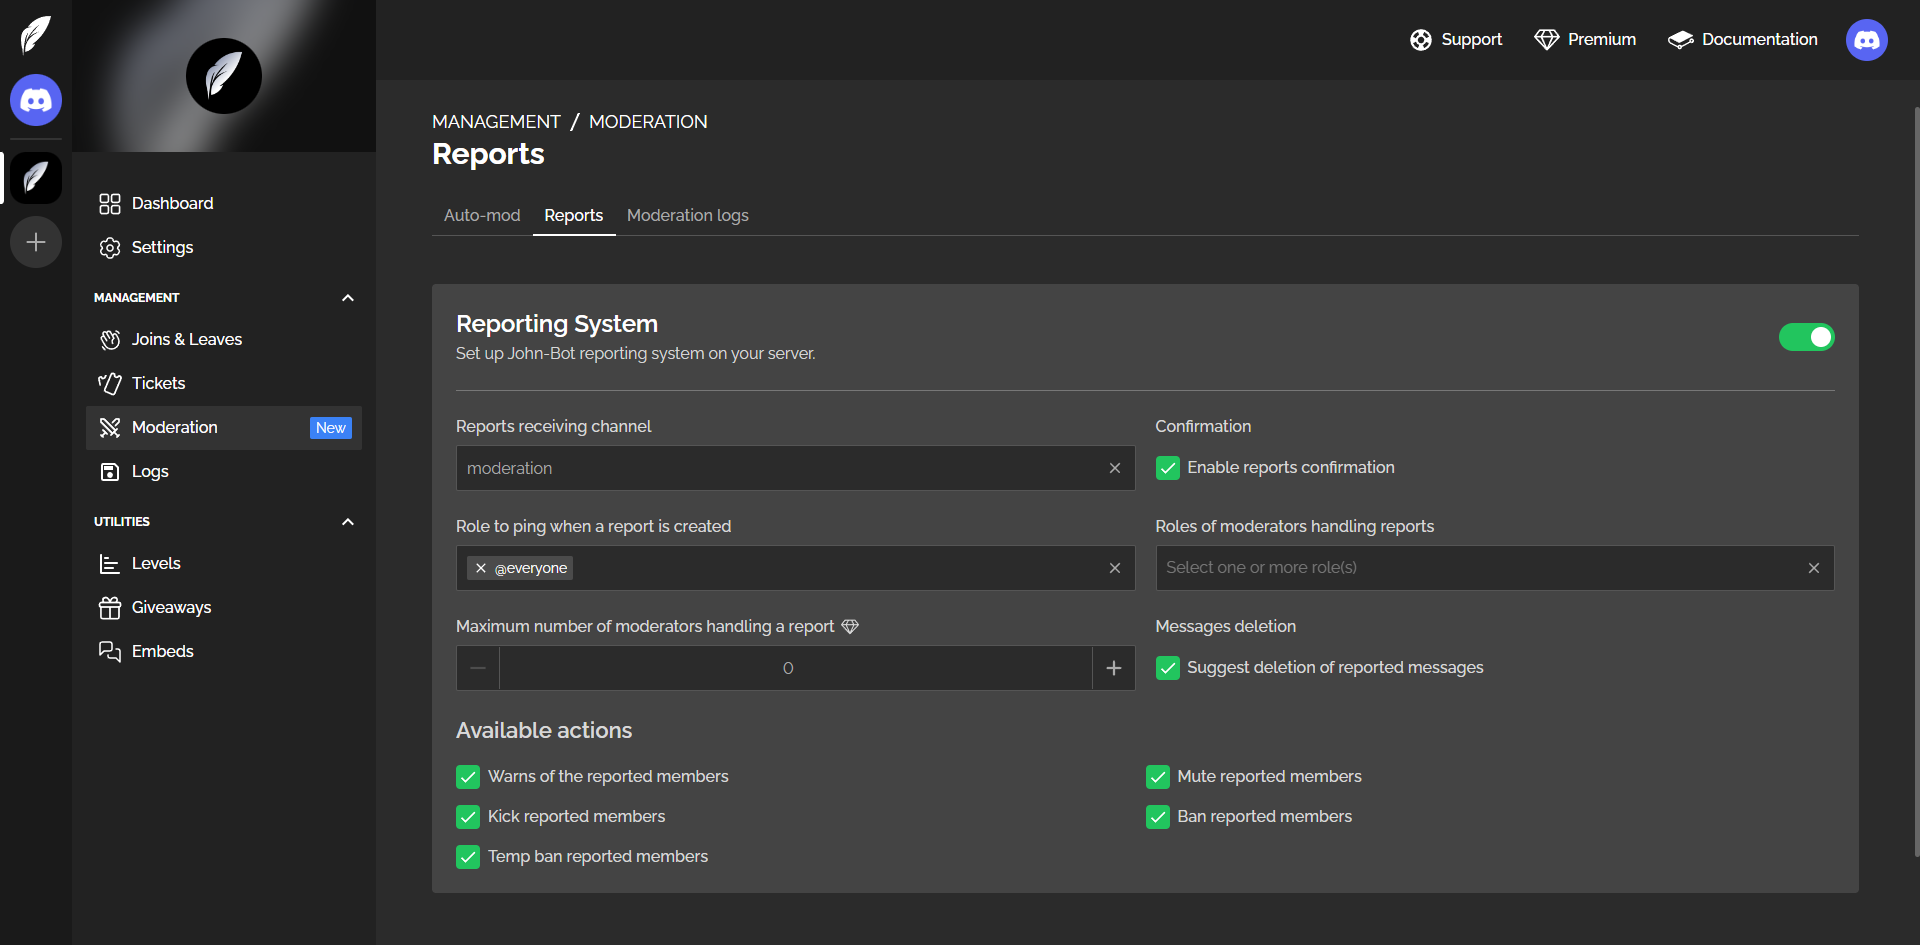Click the Embeds chat icon
Image resolution: width=1920 pixels, height=945 pixels.
click(110, 652)
